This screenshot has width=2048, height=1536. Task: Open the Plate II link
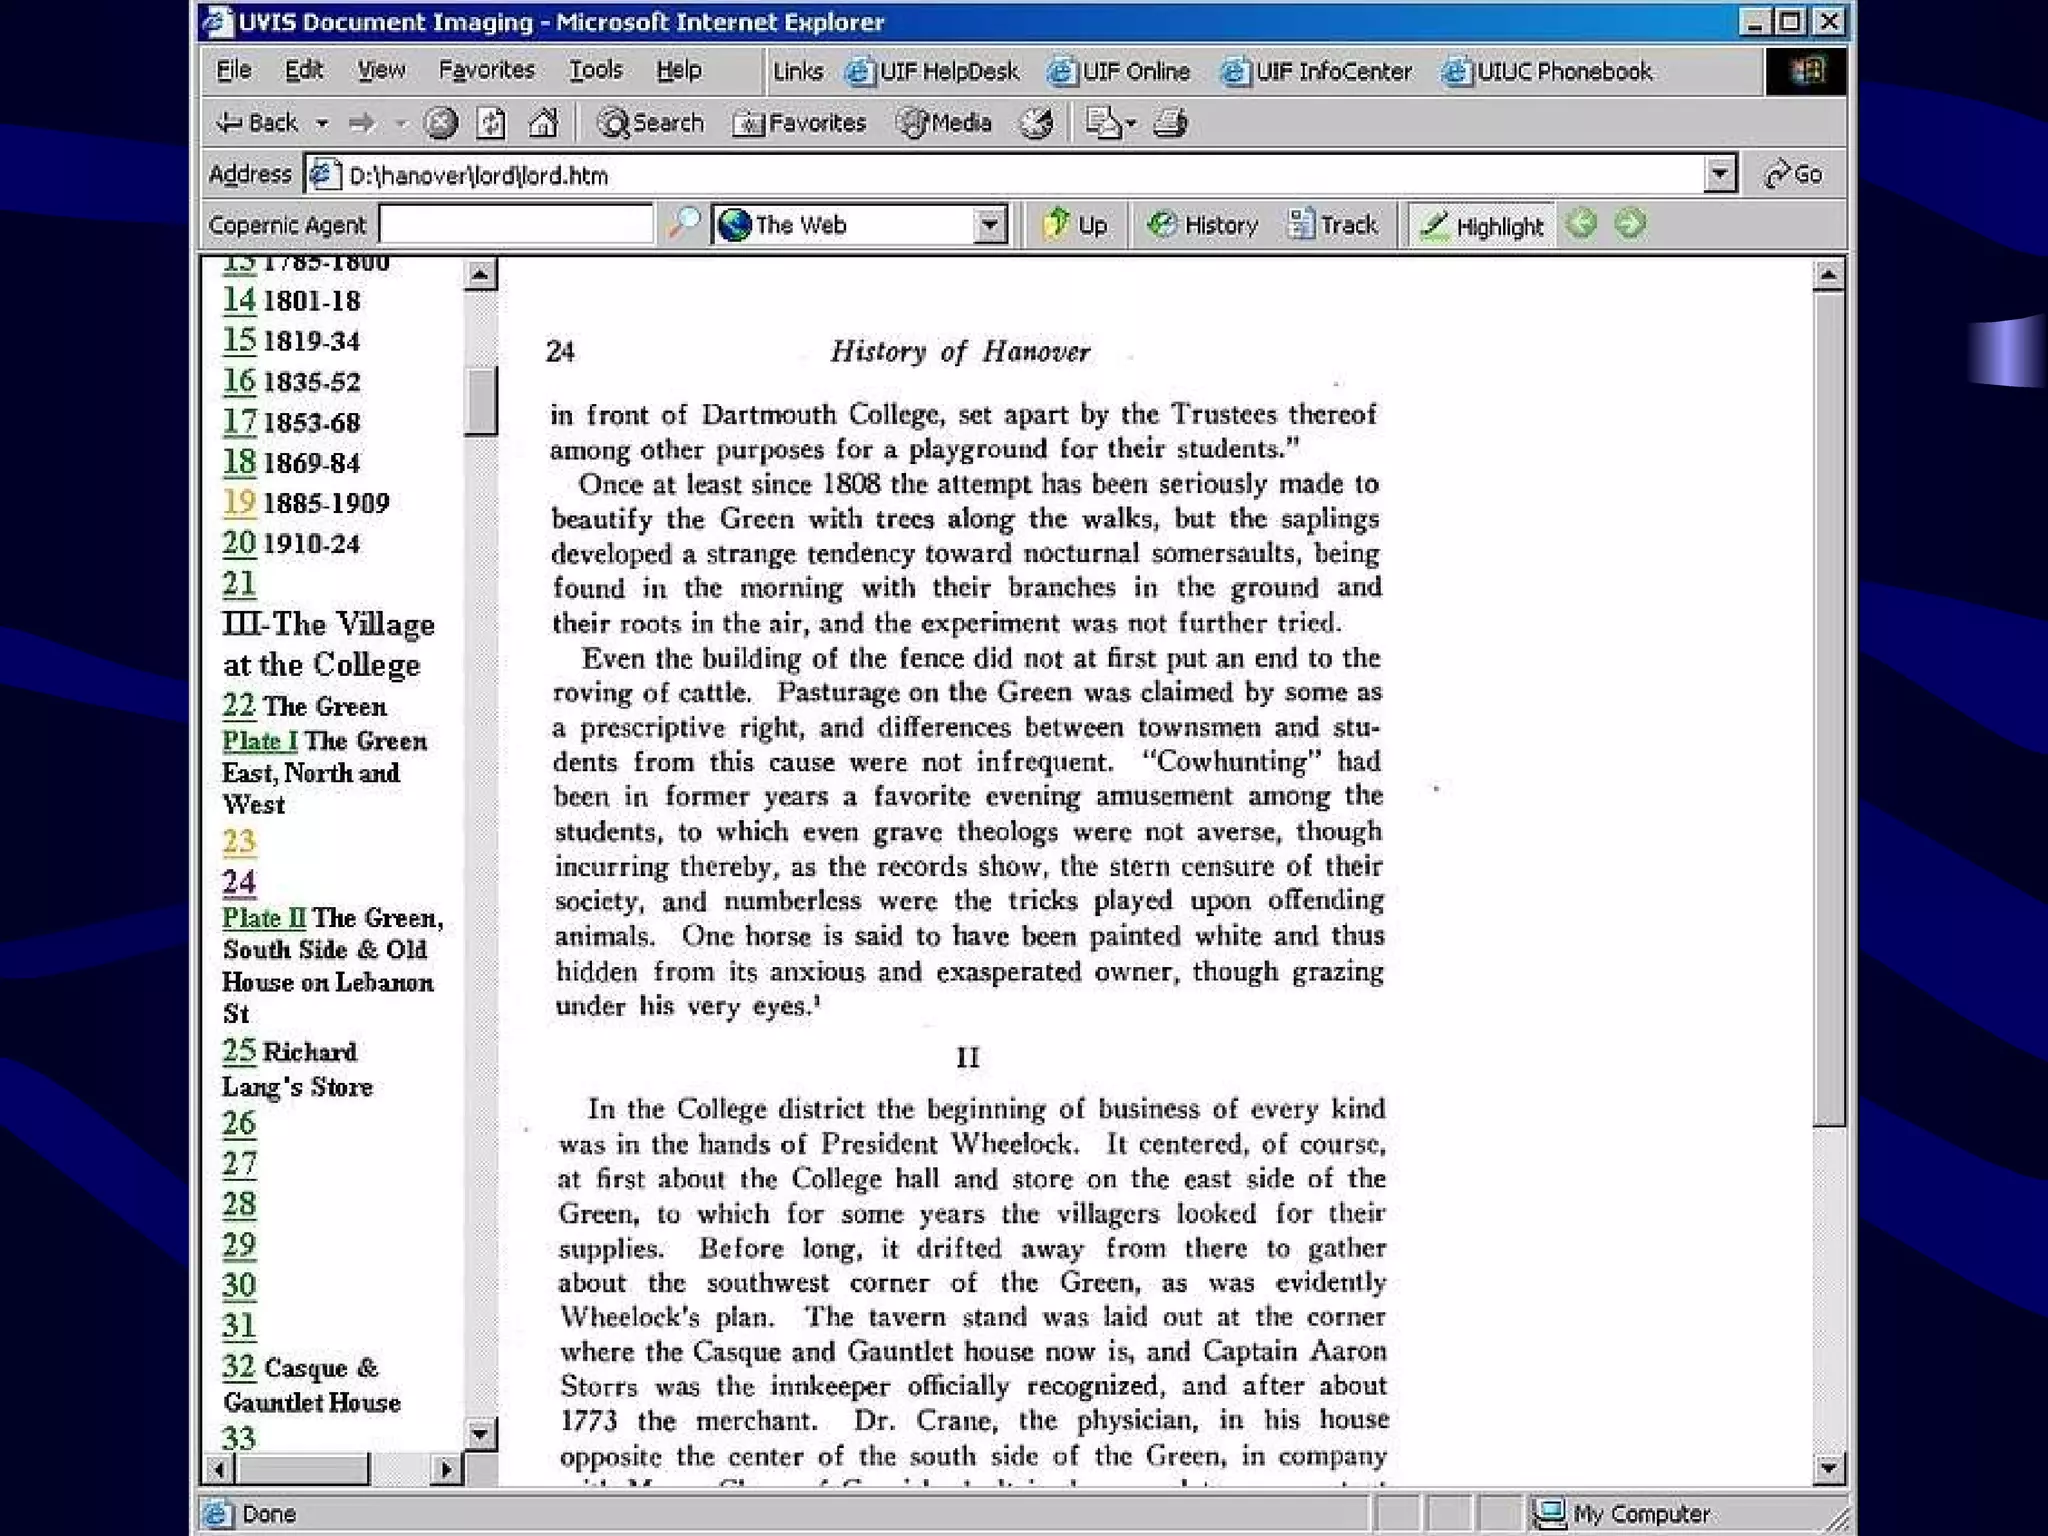click(264, 918)
